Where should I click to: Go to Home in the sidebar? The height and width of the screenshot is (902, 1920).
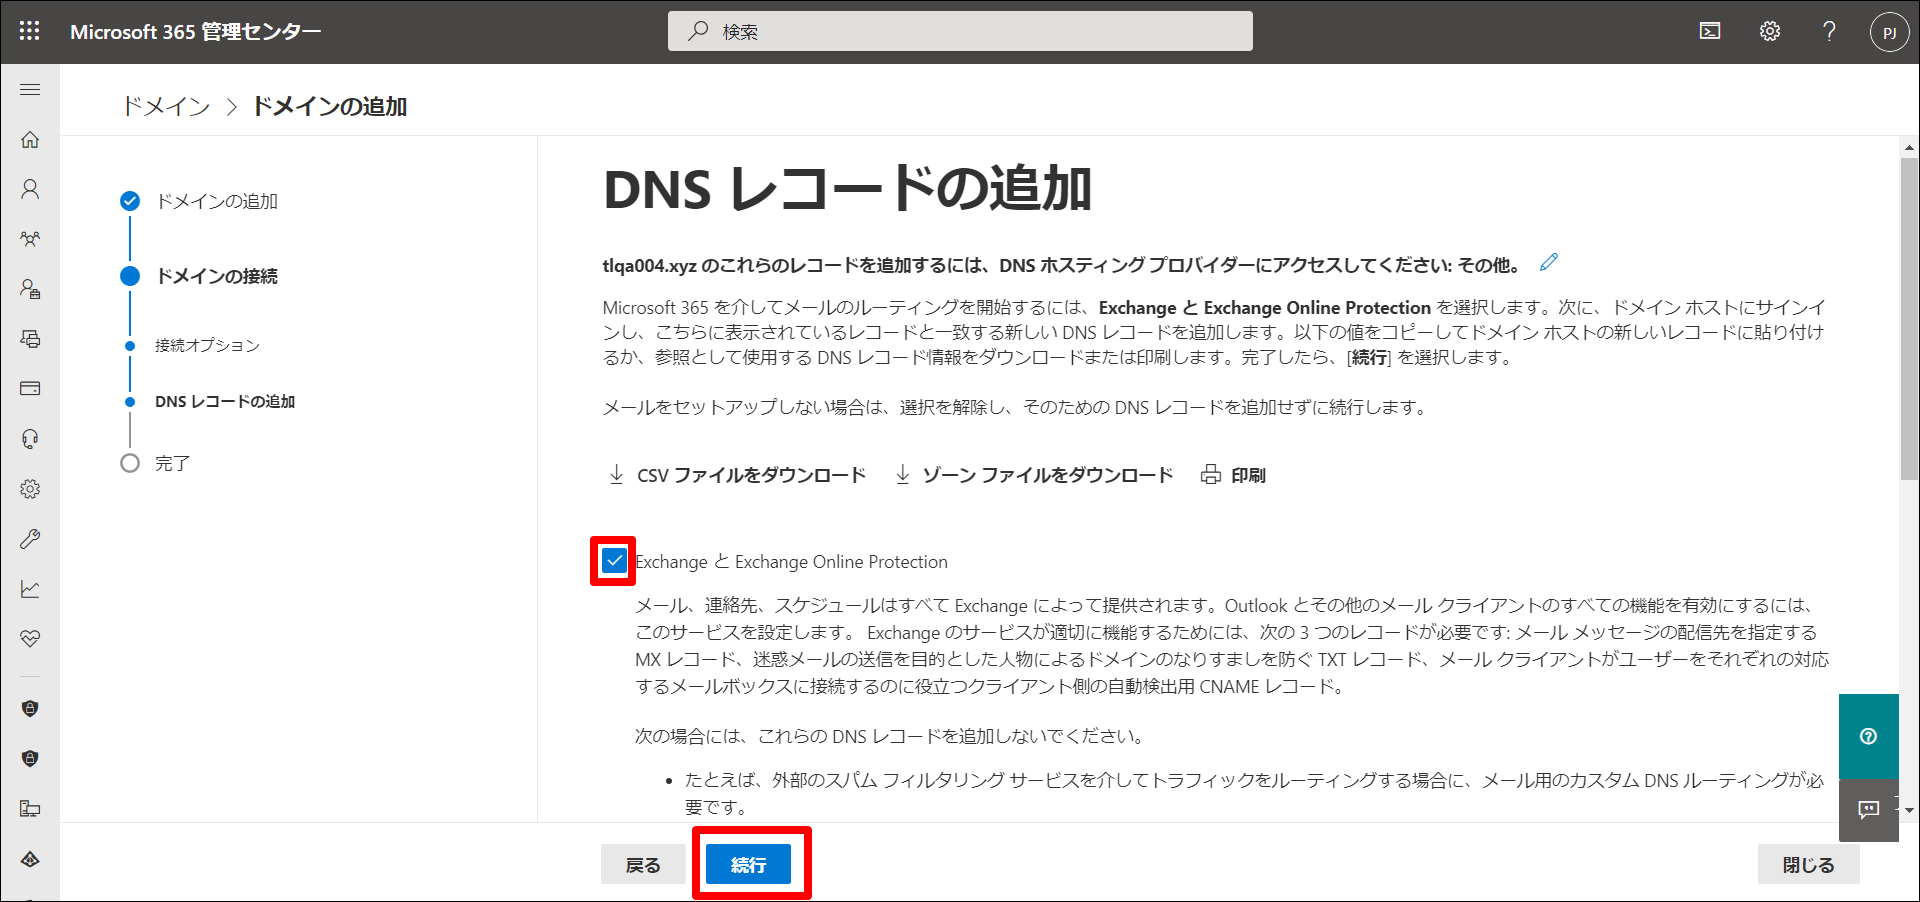coord(30,140)
